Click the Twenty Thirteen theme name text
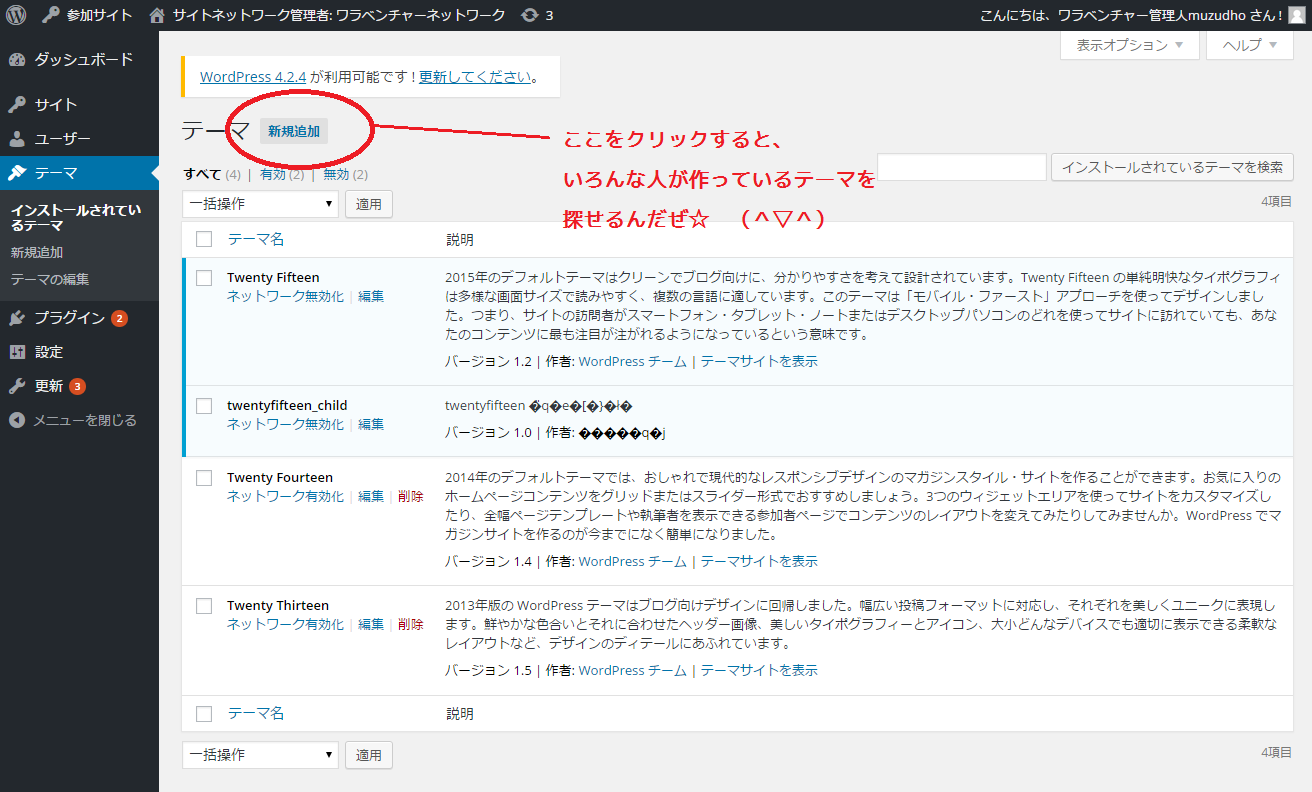 (x=278, y=605)
